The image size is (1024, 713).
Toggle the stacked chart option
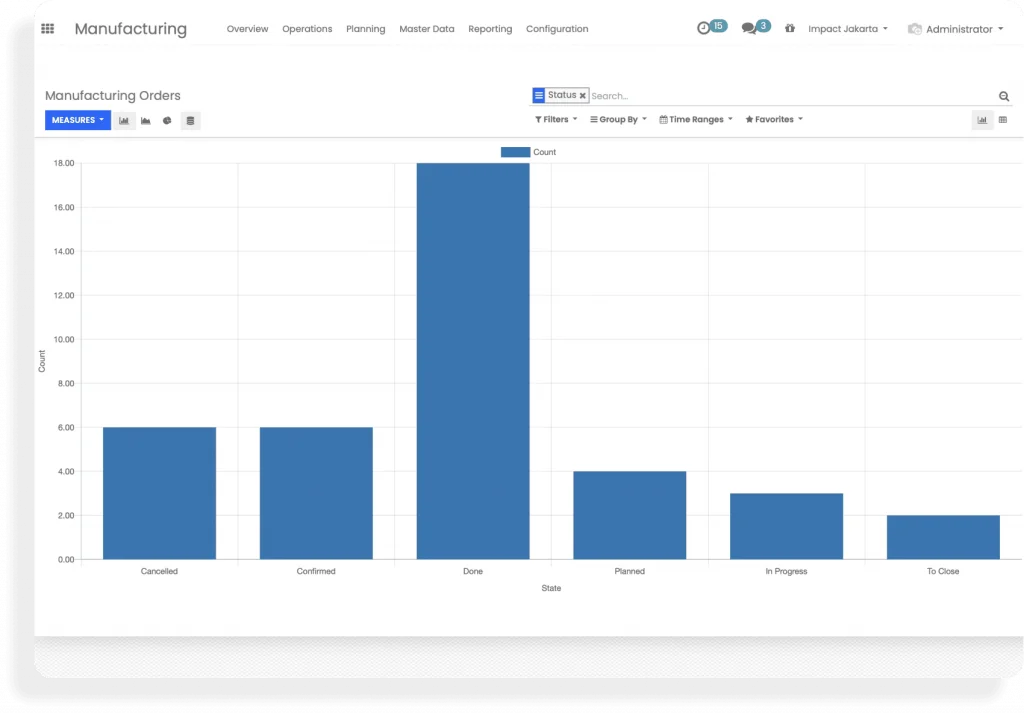coord(190,120)
